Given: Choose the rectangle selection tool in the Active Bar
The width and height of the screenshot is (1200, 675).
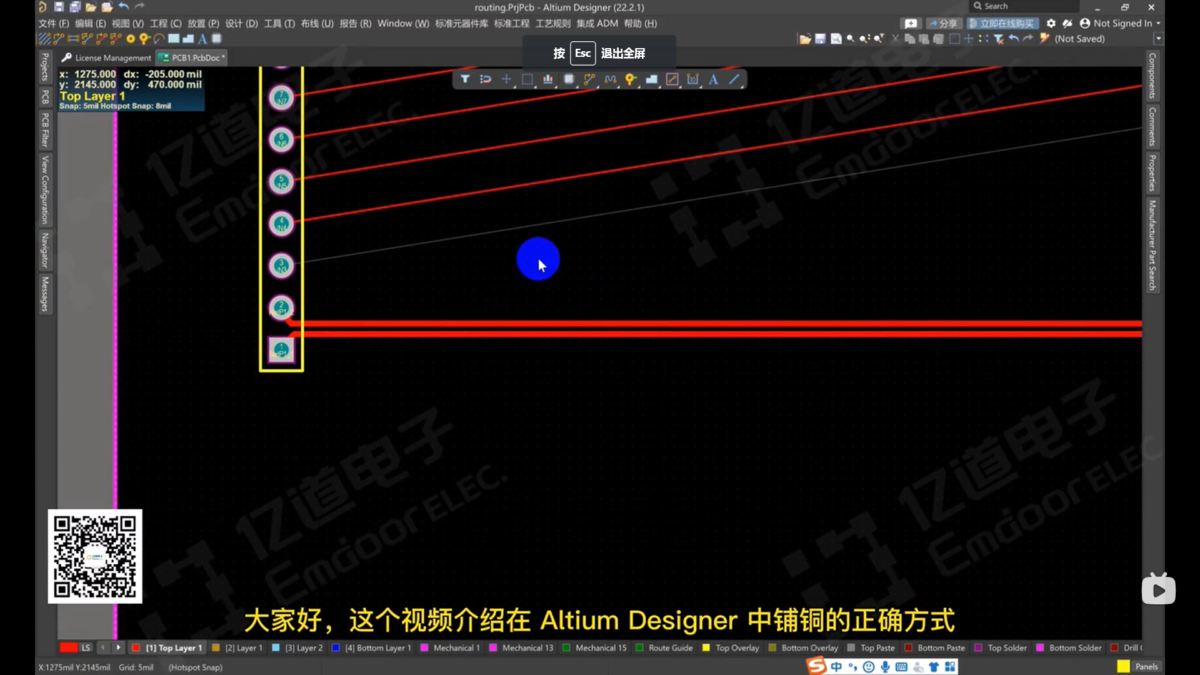Looking at the screenshot, I should (527, 79).
